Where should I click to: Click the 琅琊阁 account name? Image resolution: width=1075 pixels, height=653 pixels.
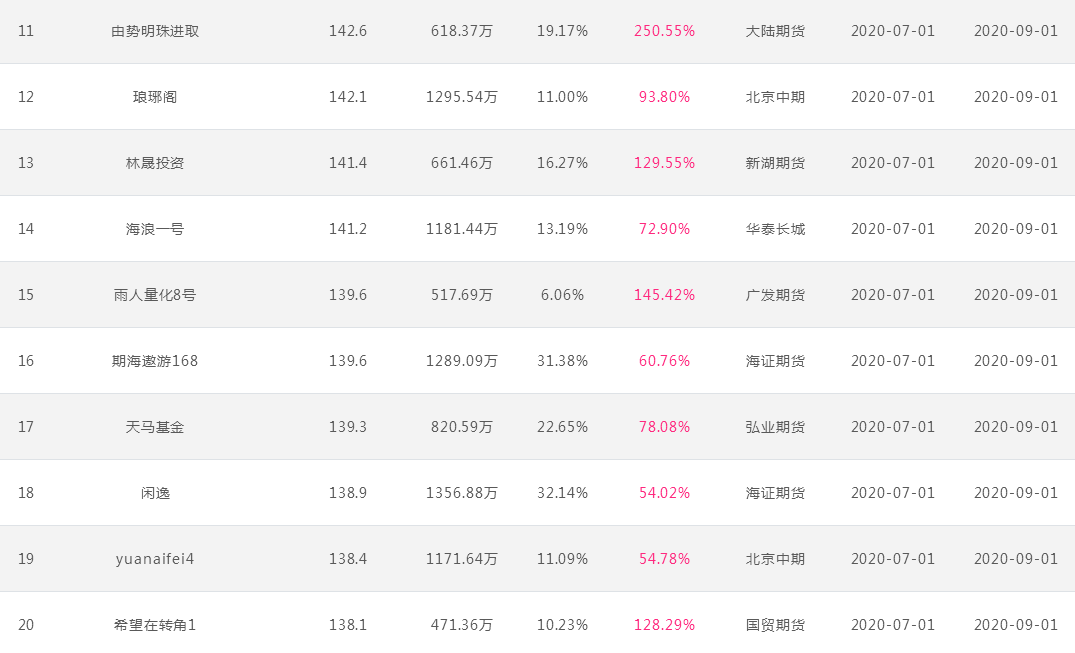(155, 97)
